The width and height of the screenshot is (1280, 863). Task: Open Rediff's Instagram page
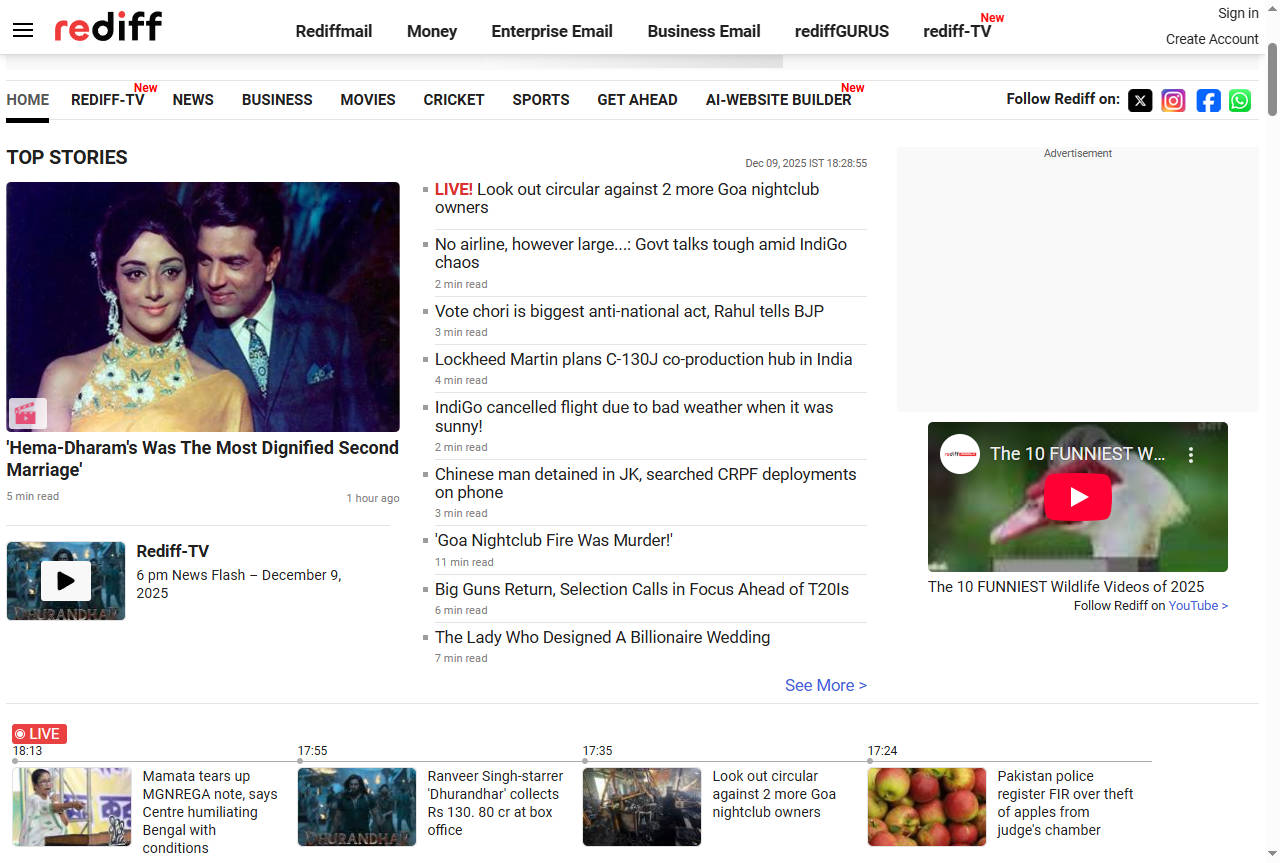[x=1173, y=100]
